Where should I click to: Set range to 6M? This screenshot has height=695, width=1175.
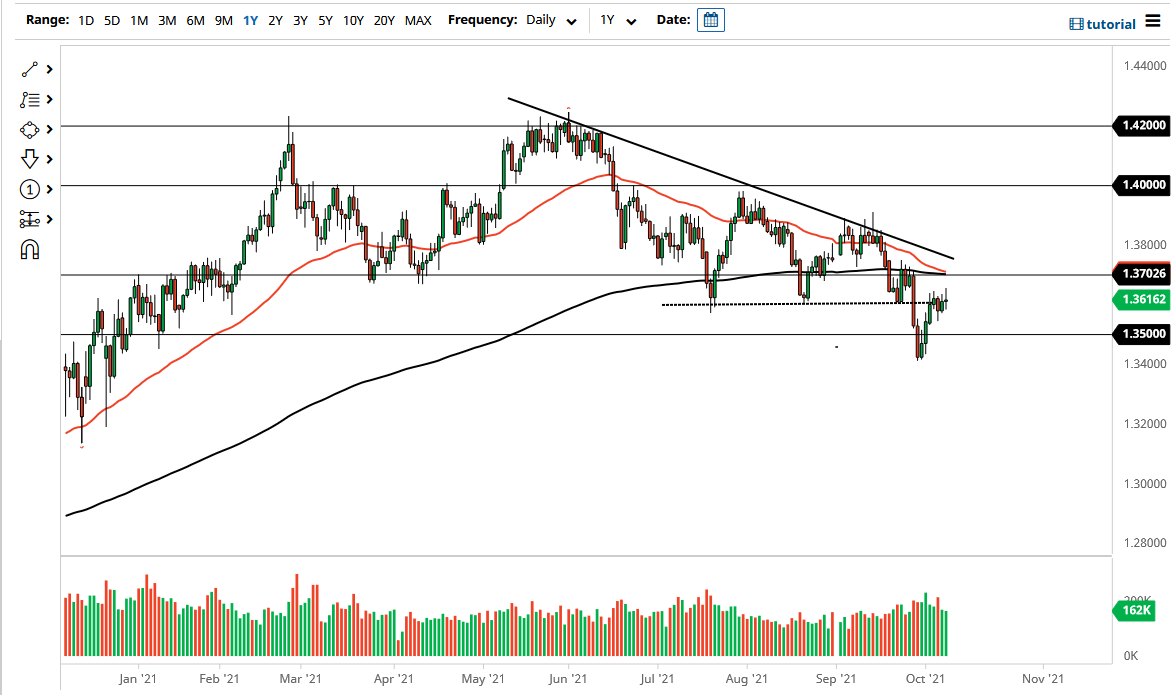coord(196,20)
